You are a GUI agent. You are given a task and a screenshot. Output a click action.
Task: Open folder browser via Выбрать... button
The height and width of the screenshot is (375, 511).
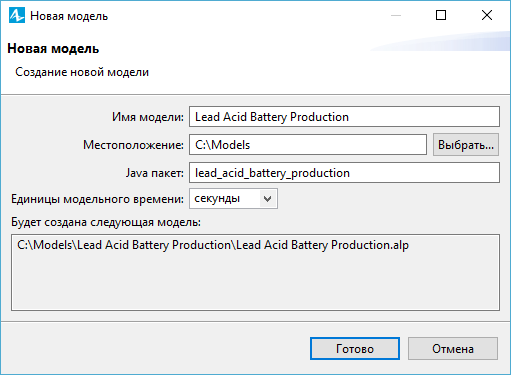point(466,145)
